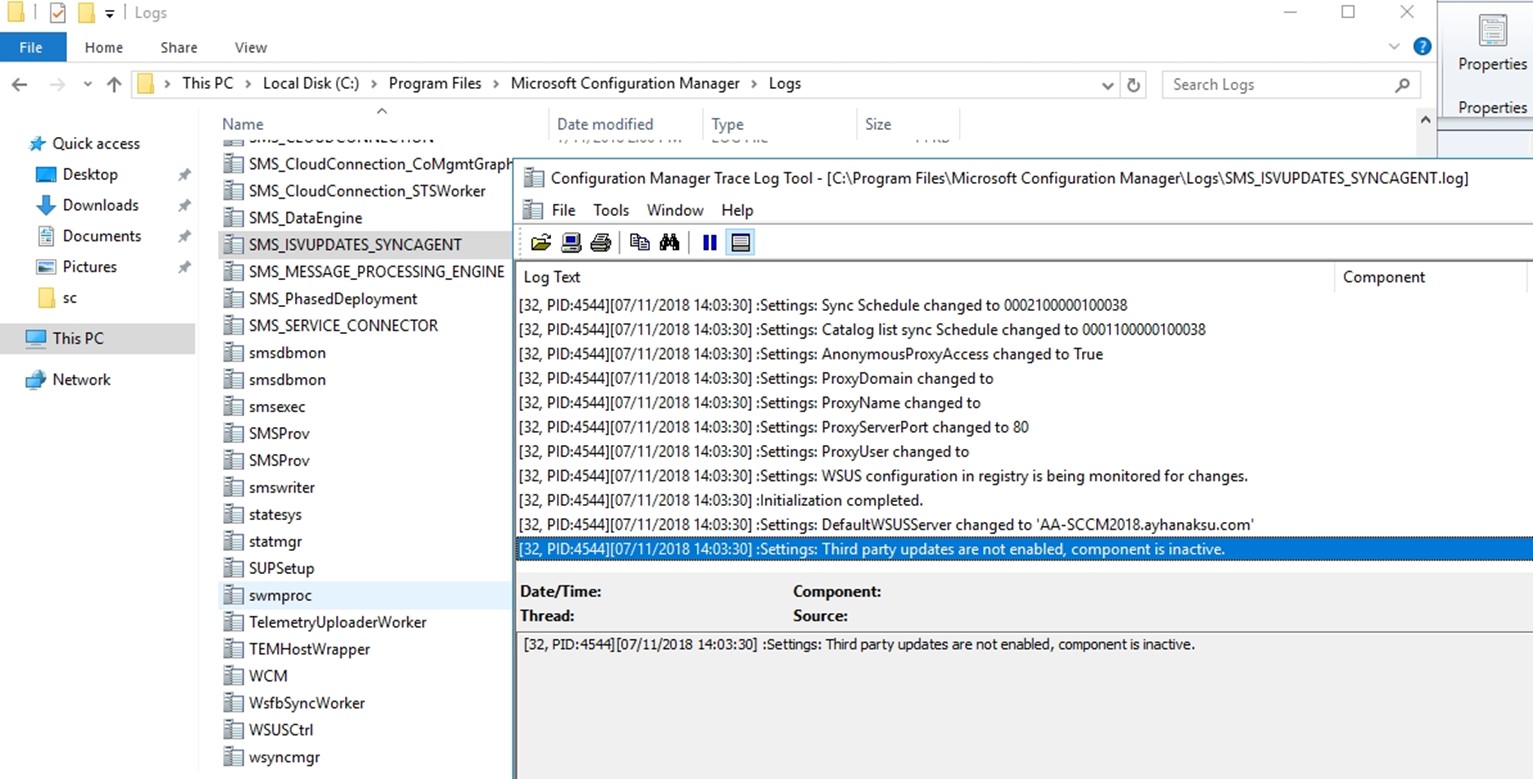Screen dimensions: 1533x779
Task: Sort files by Name column header
Action: pos(243,125)
